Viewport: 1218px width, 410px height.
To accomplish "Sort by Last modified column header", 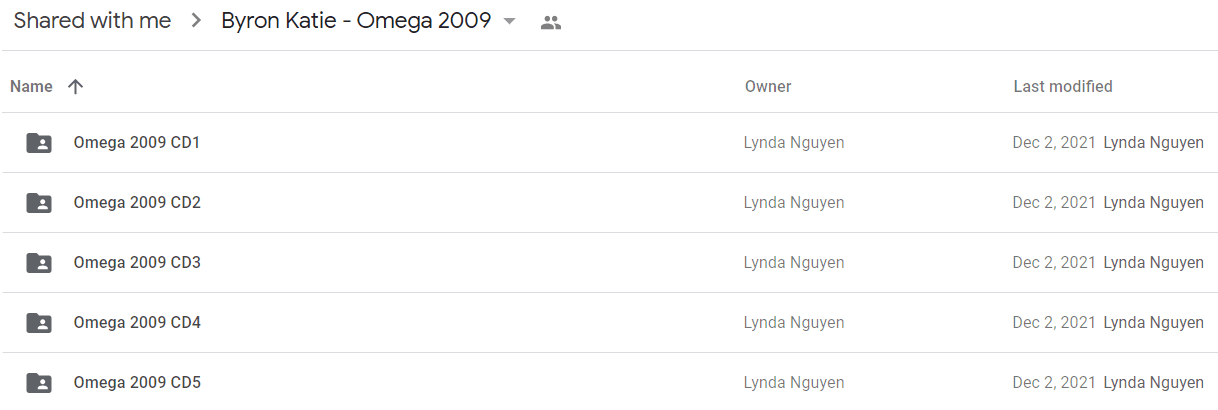I will [x=1063, y=87].
